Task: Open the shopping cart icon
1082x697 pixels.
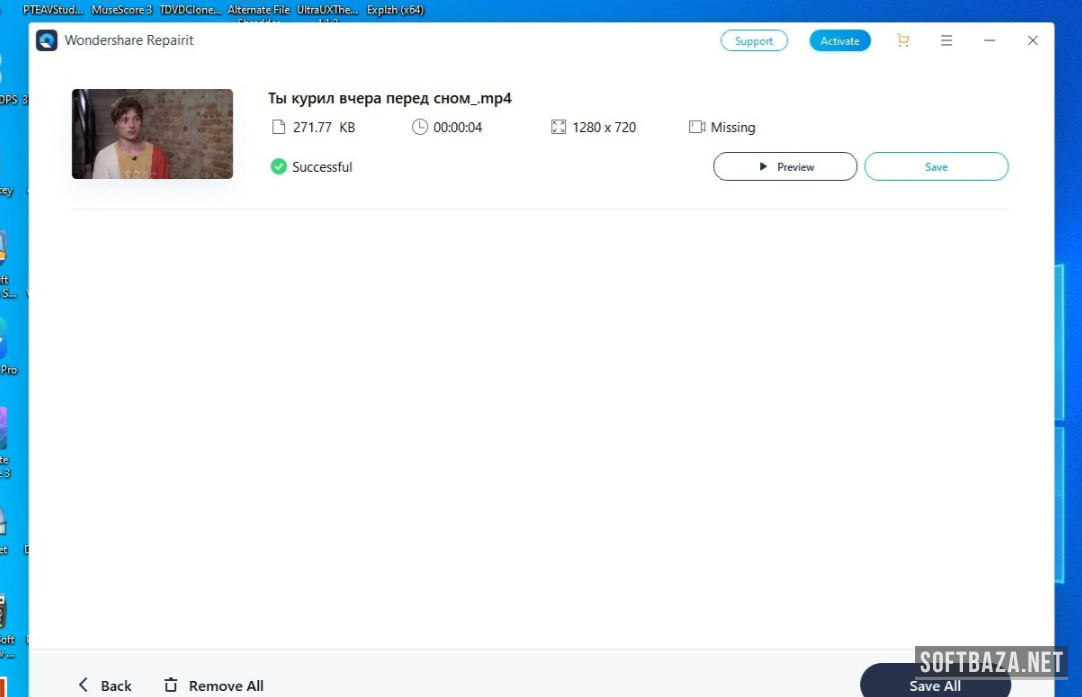Action: [x=903, y=41]
